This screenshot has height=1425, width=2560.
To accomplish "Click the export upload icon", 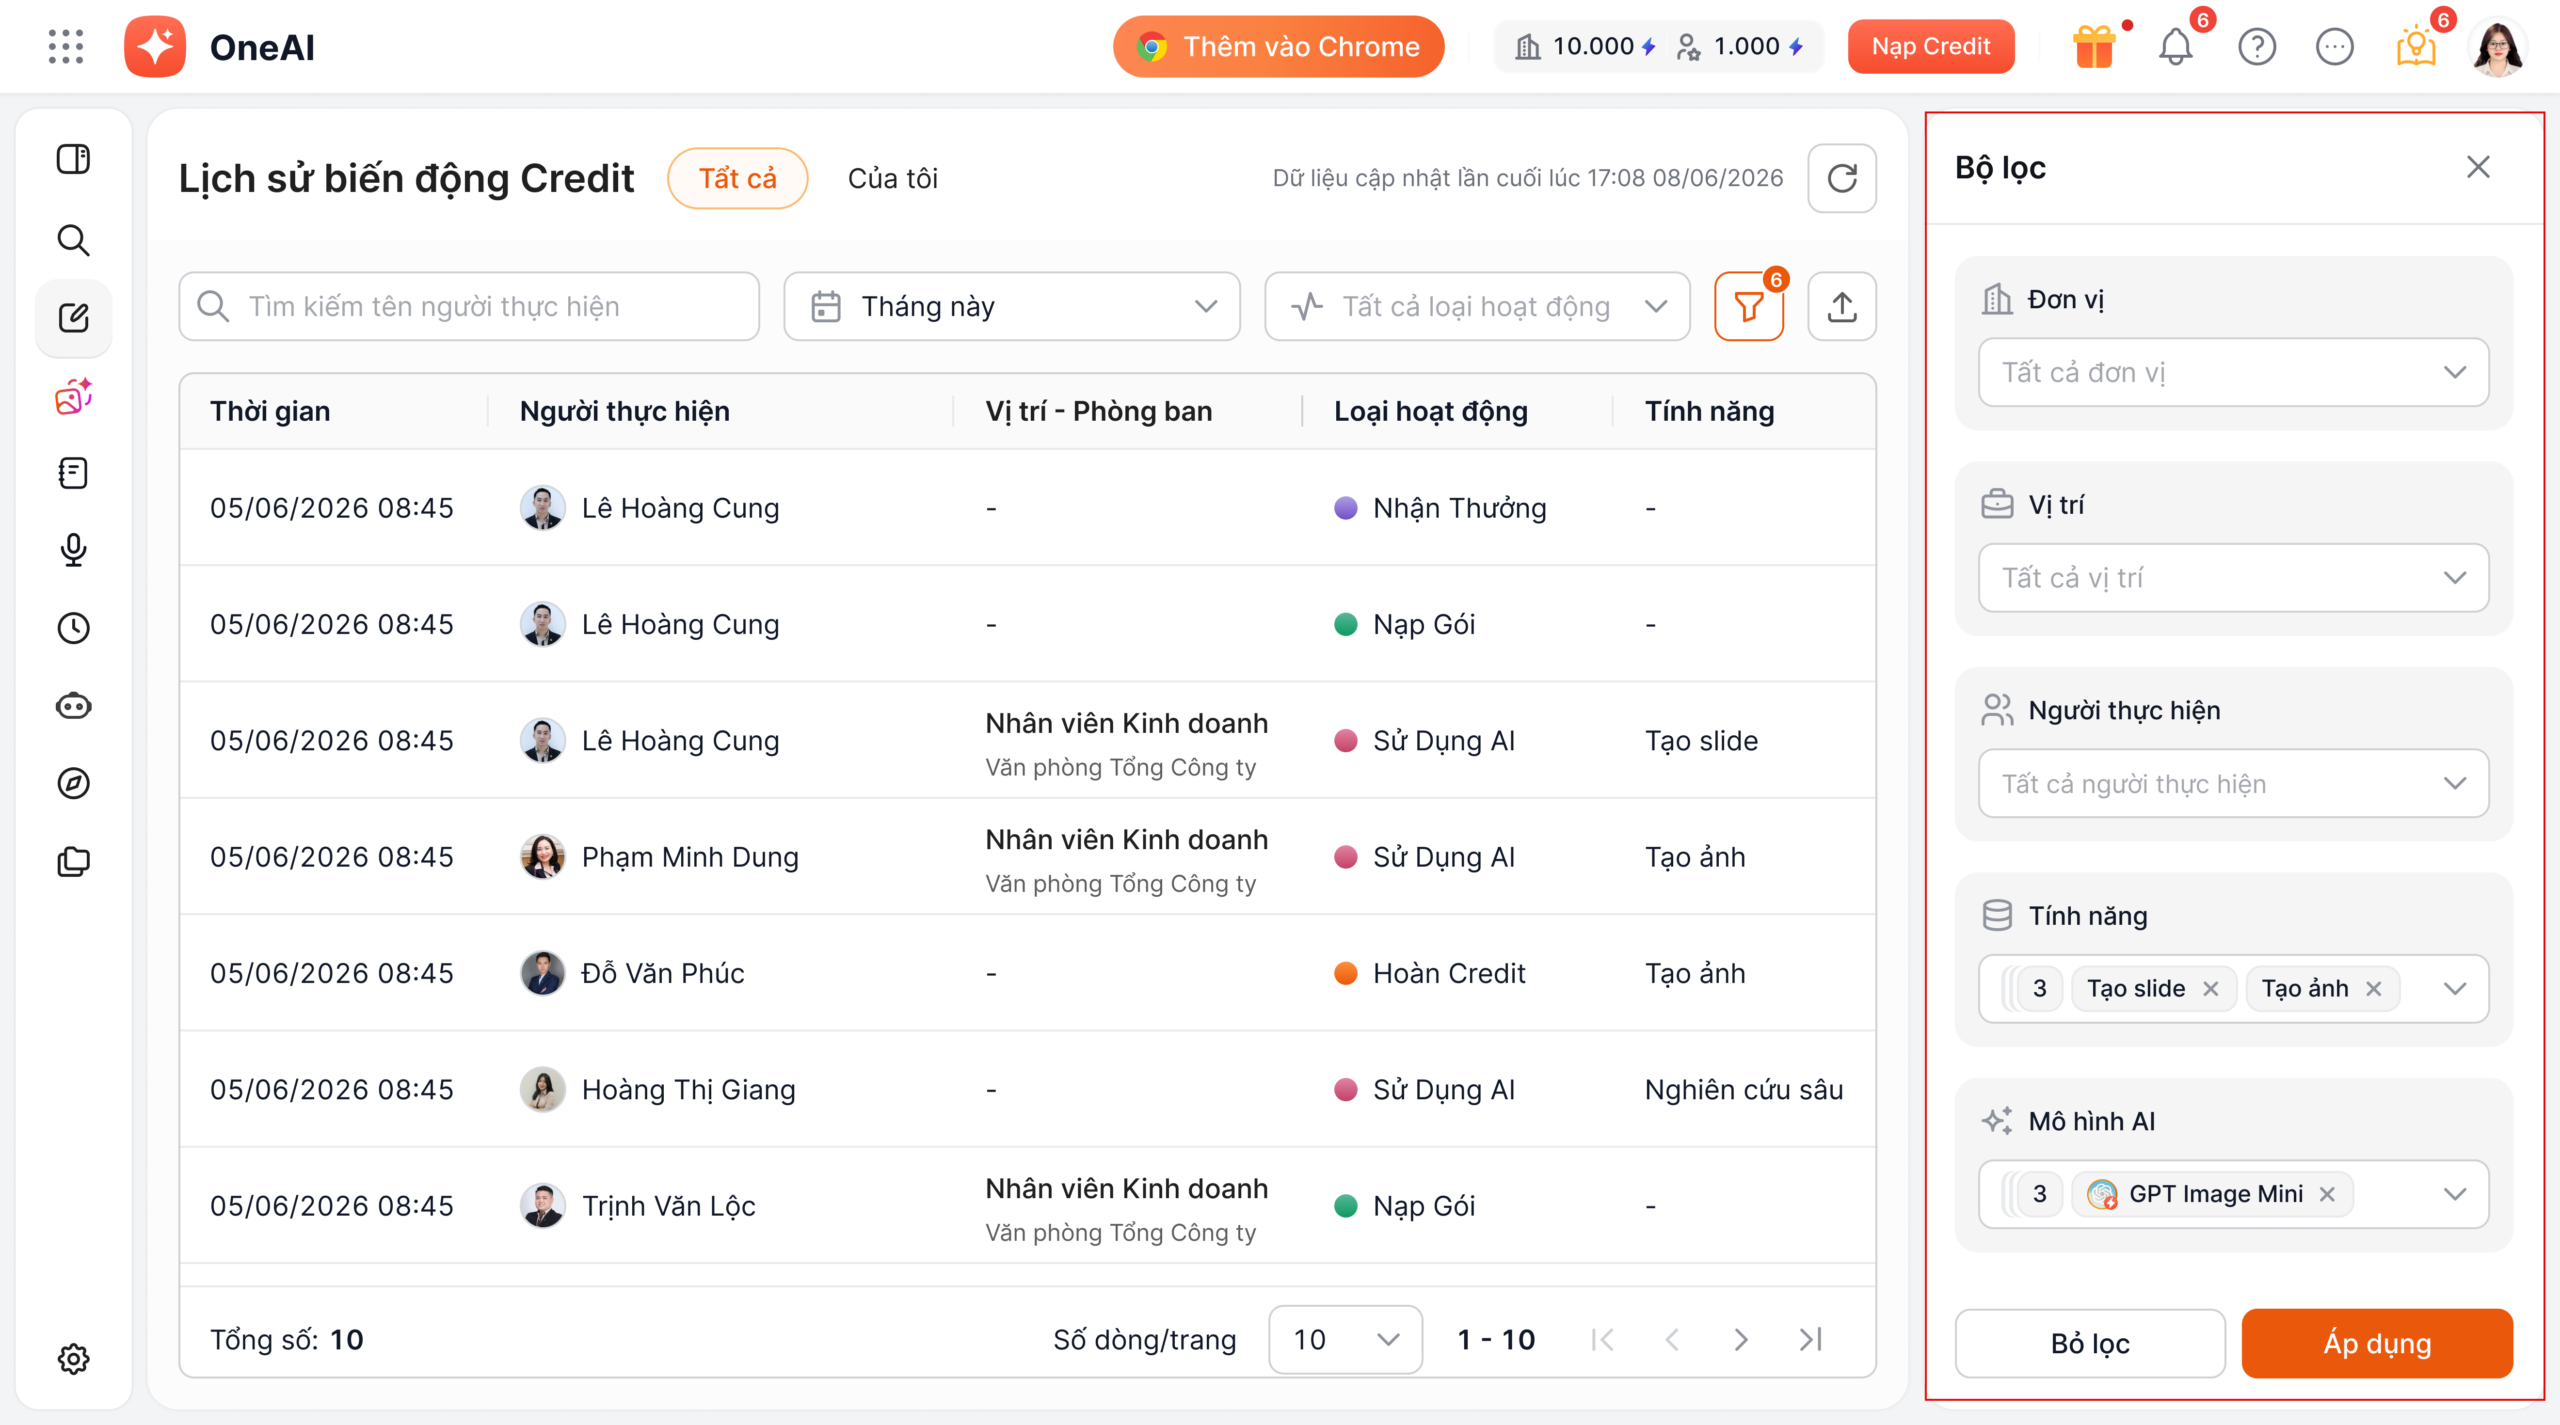I will (x=1842, y=306).
